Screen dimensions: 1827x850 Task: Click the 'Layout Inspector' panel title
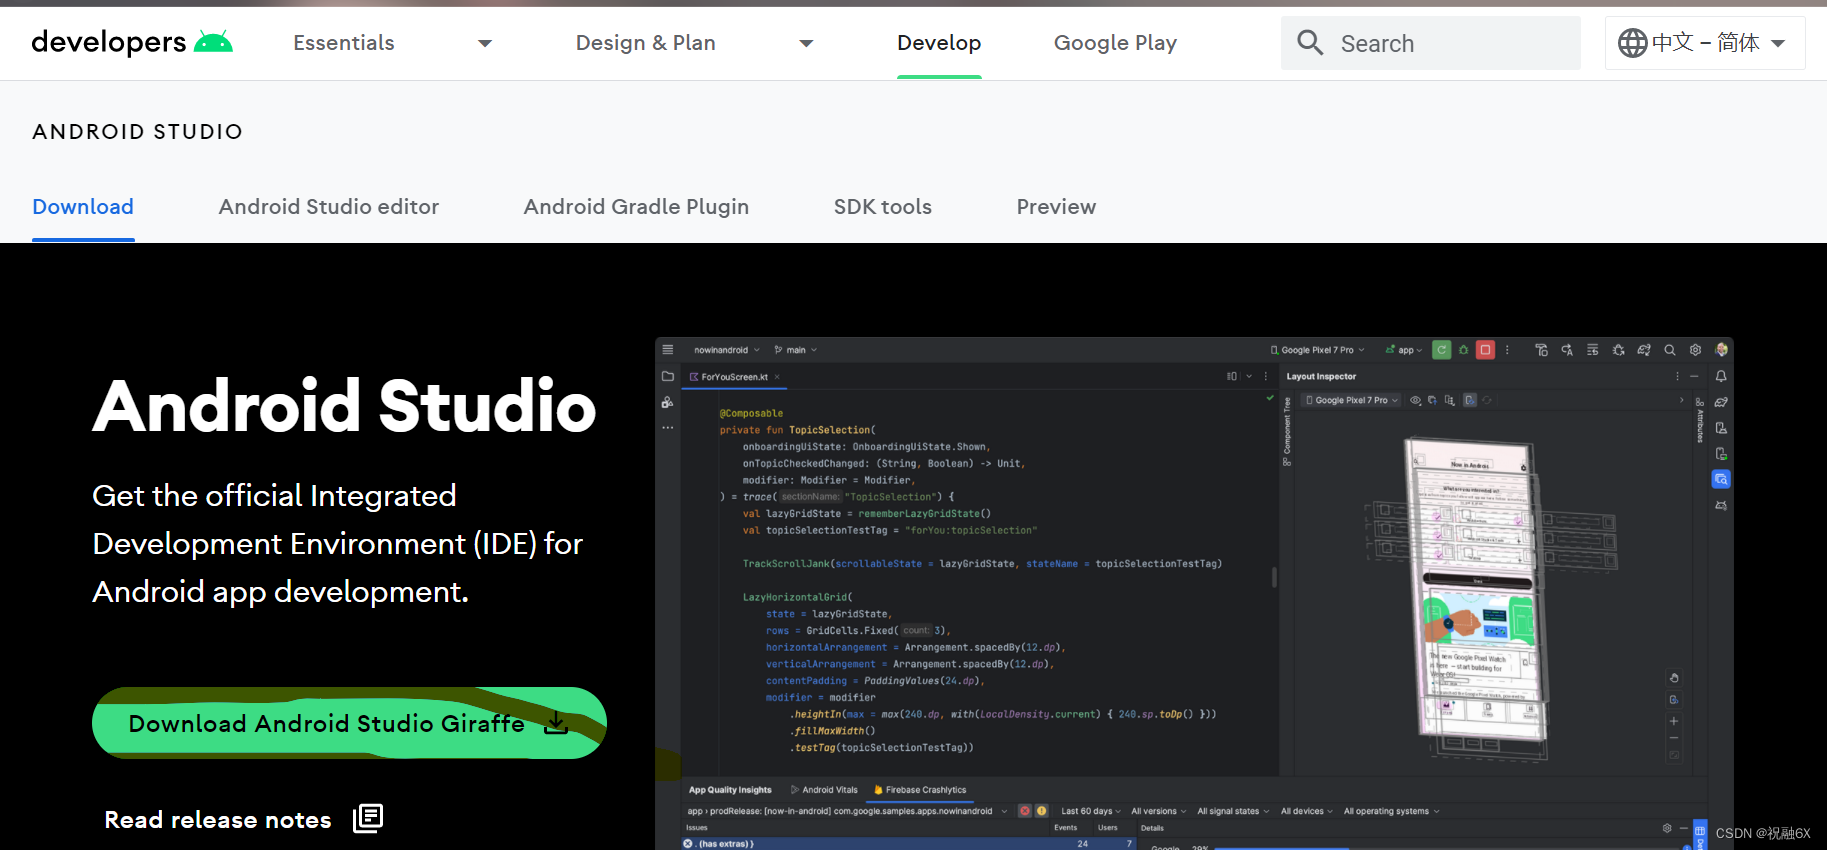[x=1321, y=377]
